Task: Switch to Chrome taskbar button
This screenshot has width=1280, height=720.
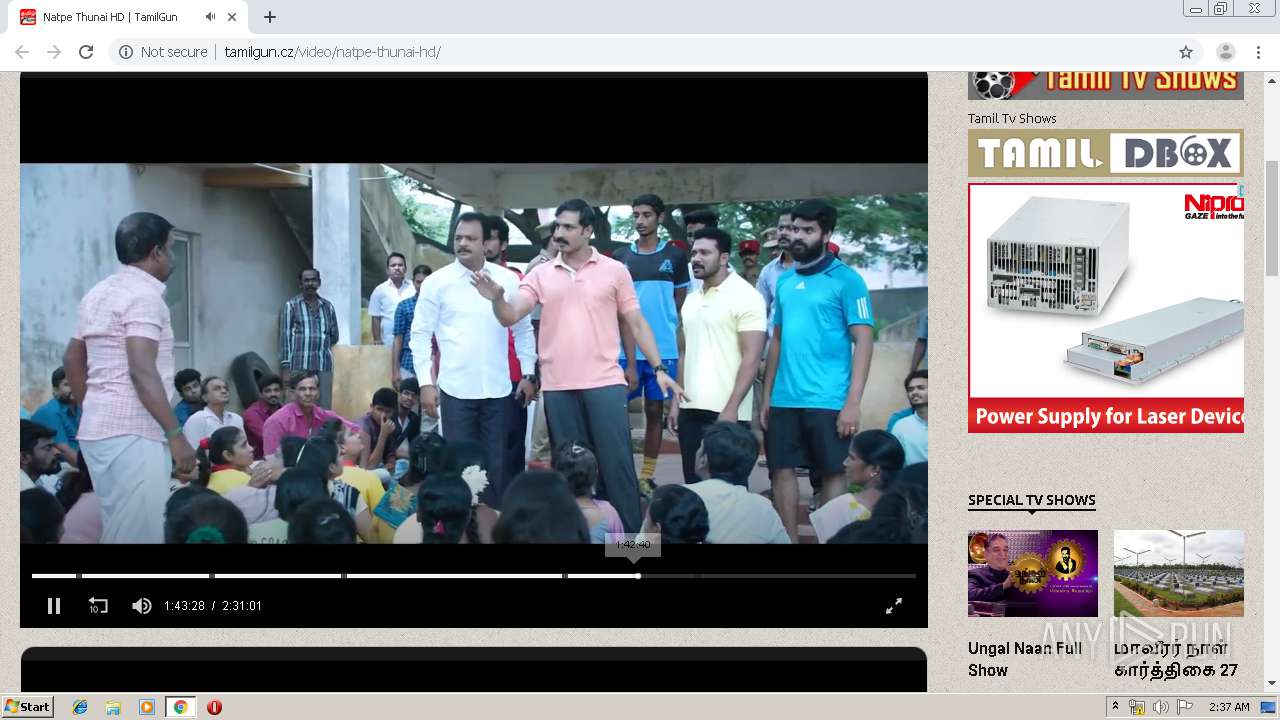Action: (181, 707)
